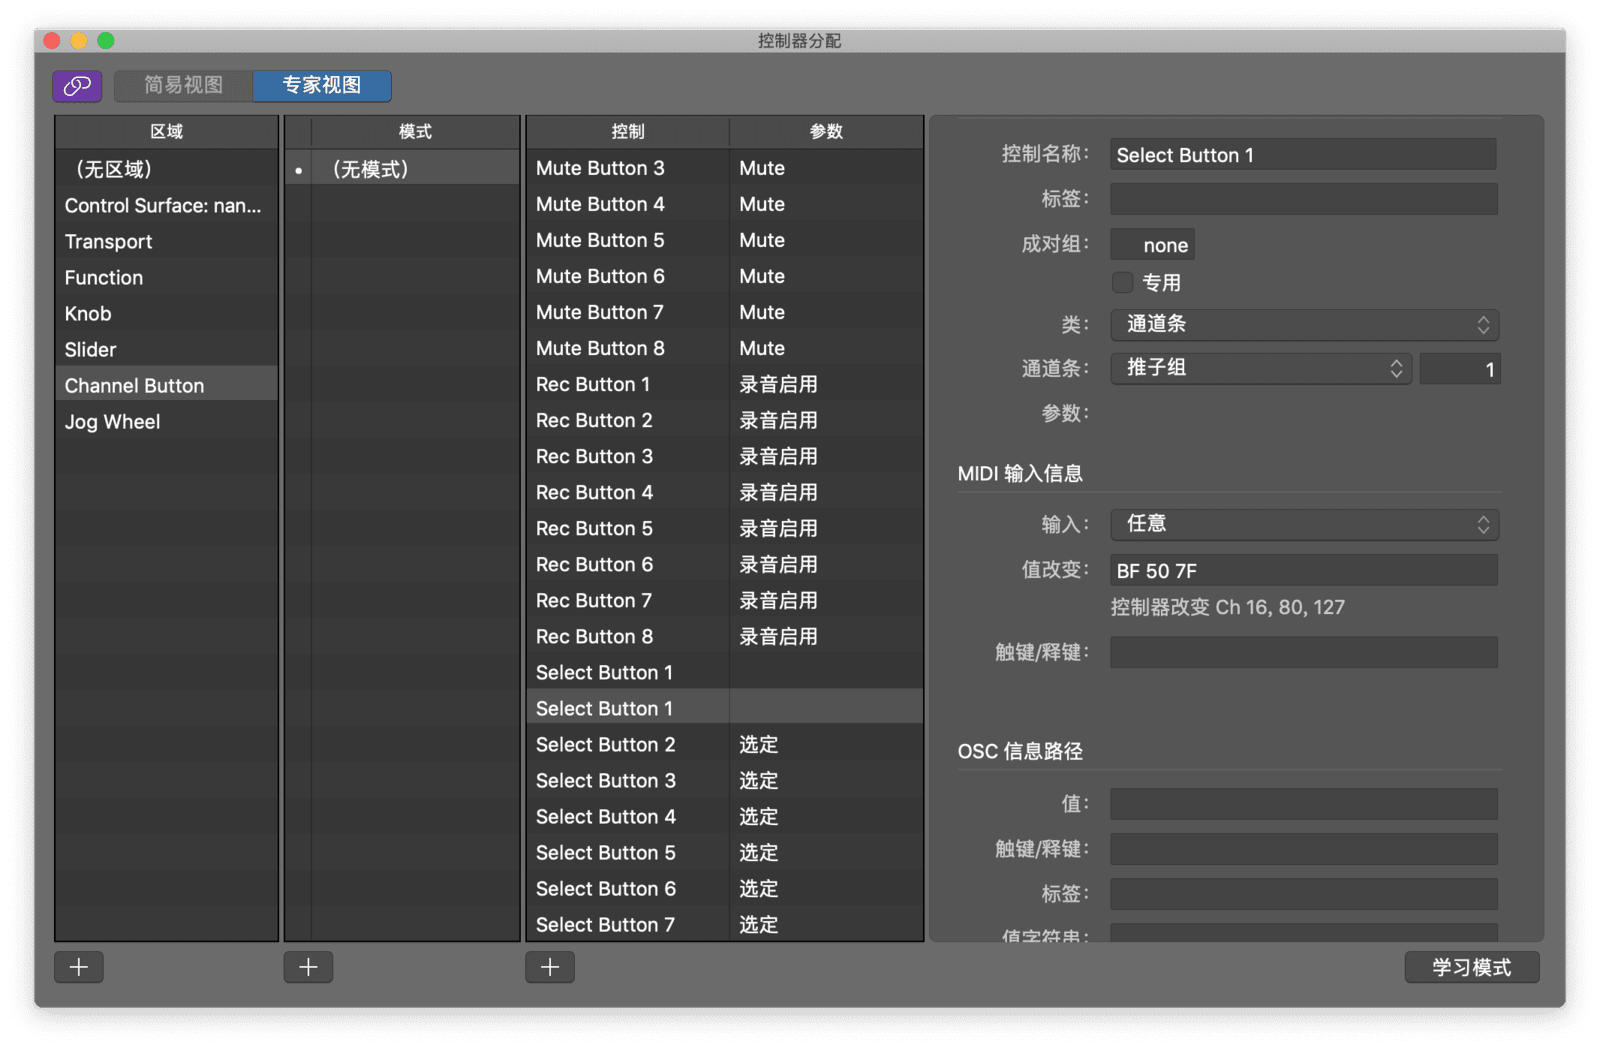Open the 类 dropdown showing 通道条
This screenshot has width=1600, height=1048.
click(x=1305, y=325)
